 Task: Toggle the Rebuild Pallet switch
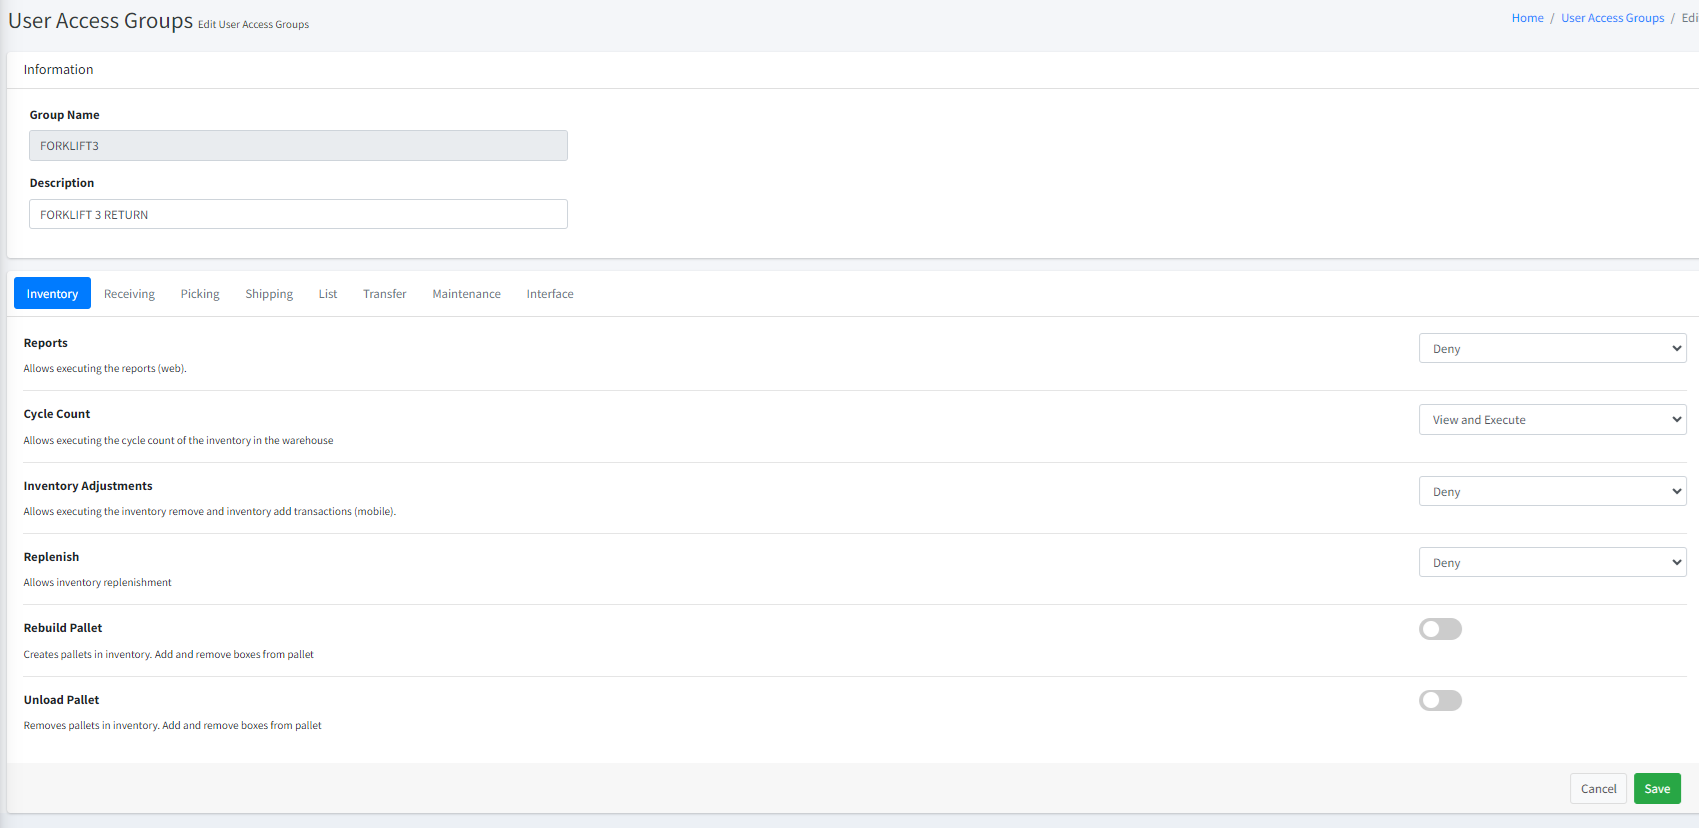(1440, 629)
